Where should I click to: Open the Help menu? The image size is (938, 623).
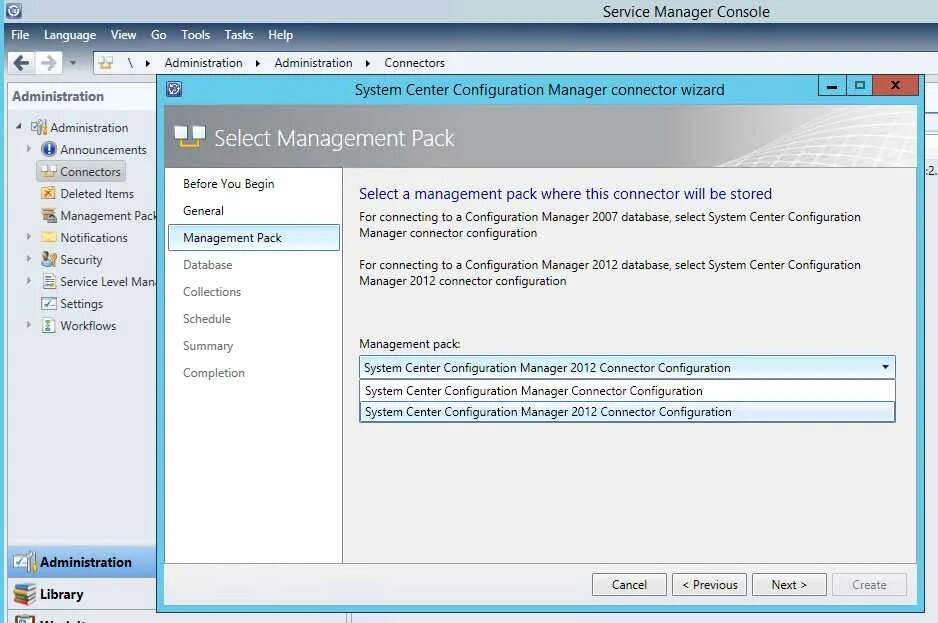tap(281, 35)
